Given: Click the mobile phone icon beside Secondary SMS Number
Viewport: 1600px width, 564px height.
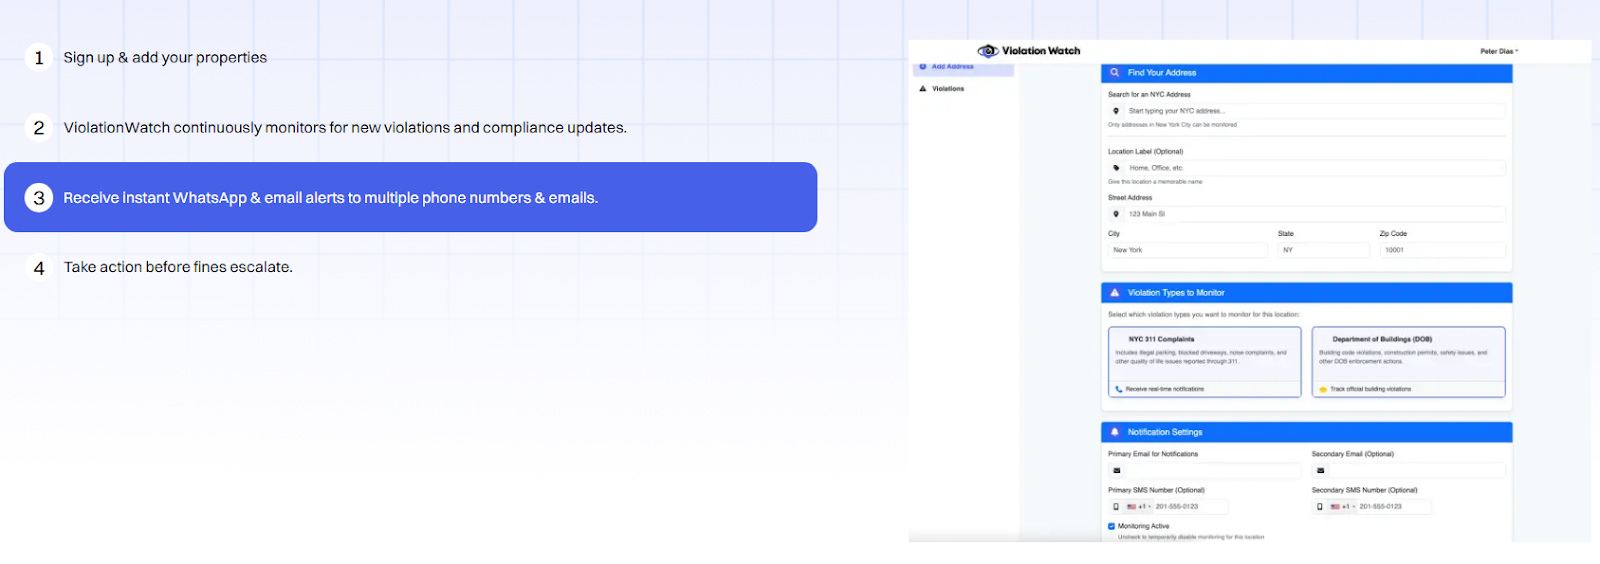Looking at the screenshot, I should [1320, 507].
